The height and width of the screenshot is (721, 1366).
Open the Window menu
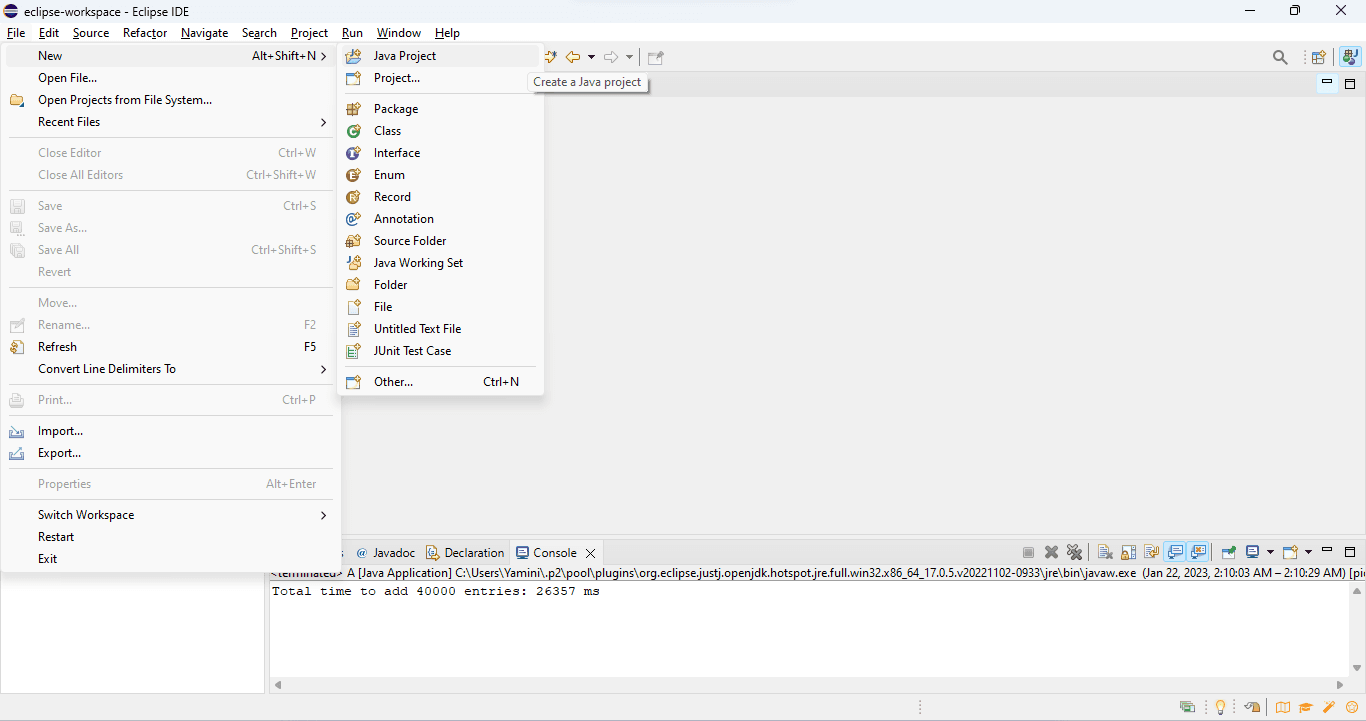pos(399,33)
